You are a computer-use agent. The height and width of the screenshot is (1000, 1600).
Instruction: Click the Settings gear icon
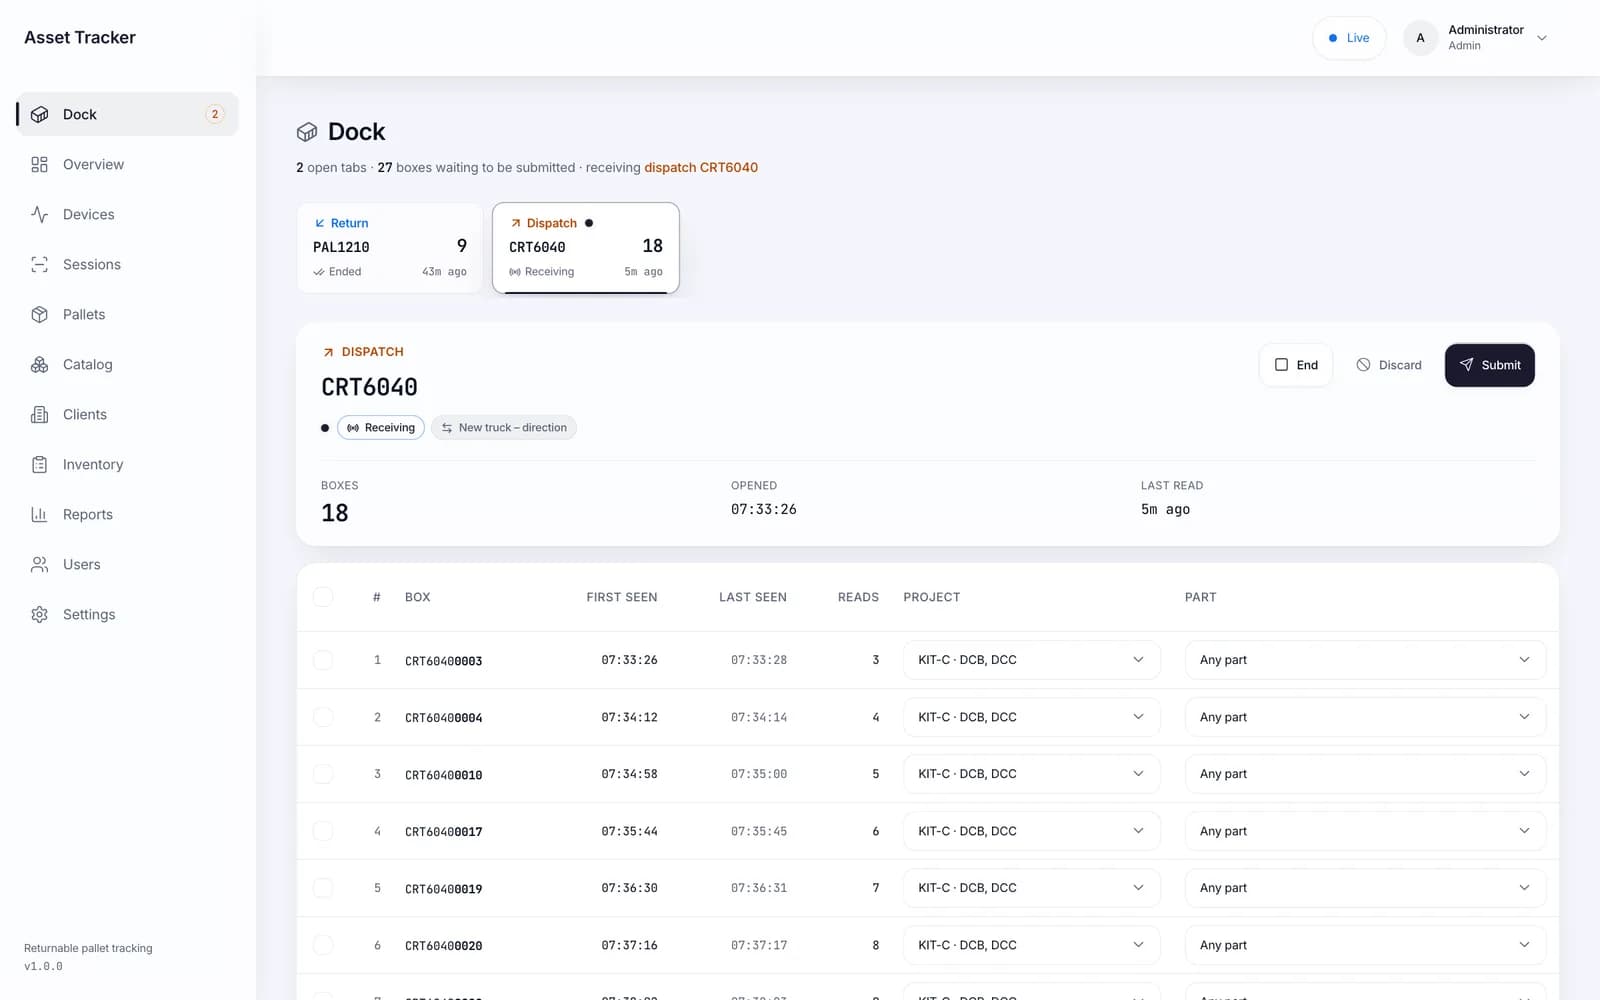[39, 614]
